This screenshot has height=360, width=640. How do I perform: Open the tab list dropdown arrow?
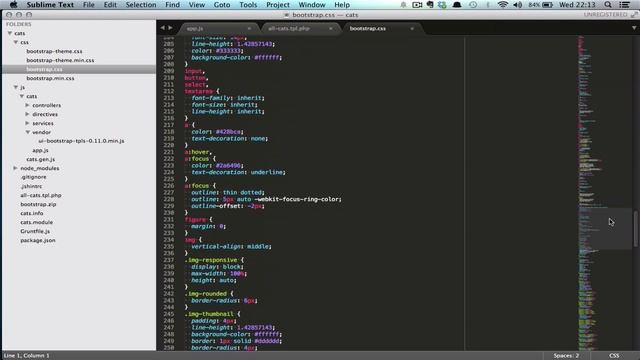pyautogui.click(x=634, y=28)
